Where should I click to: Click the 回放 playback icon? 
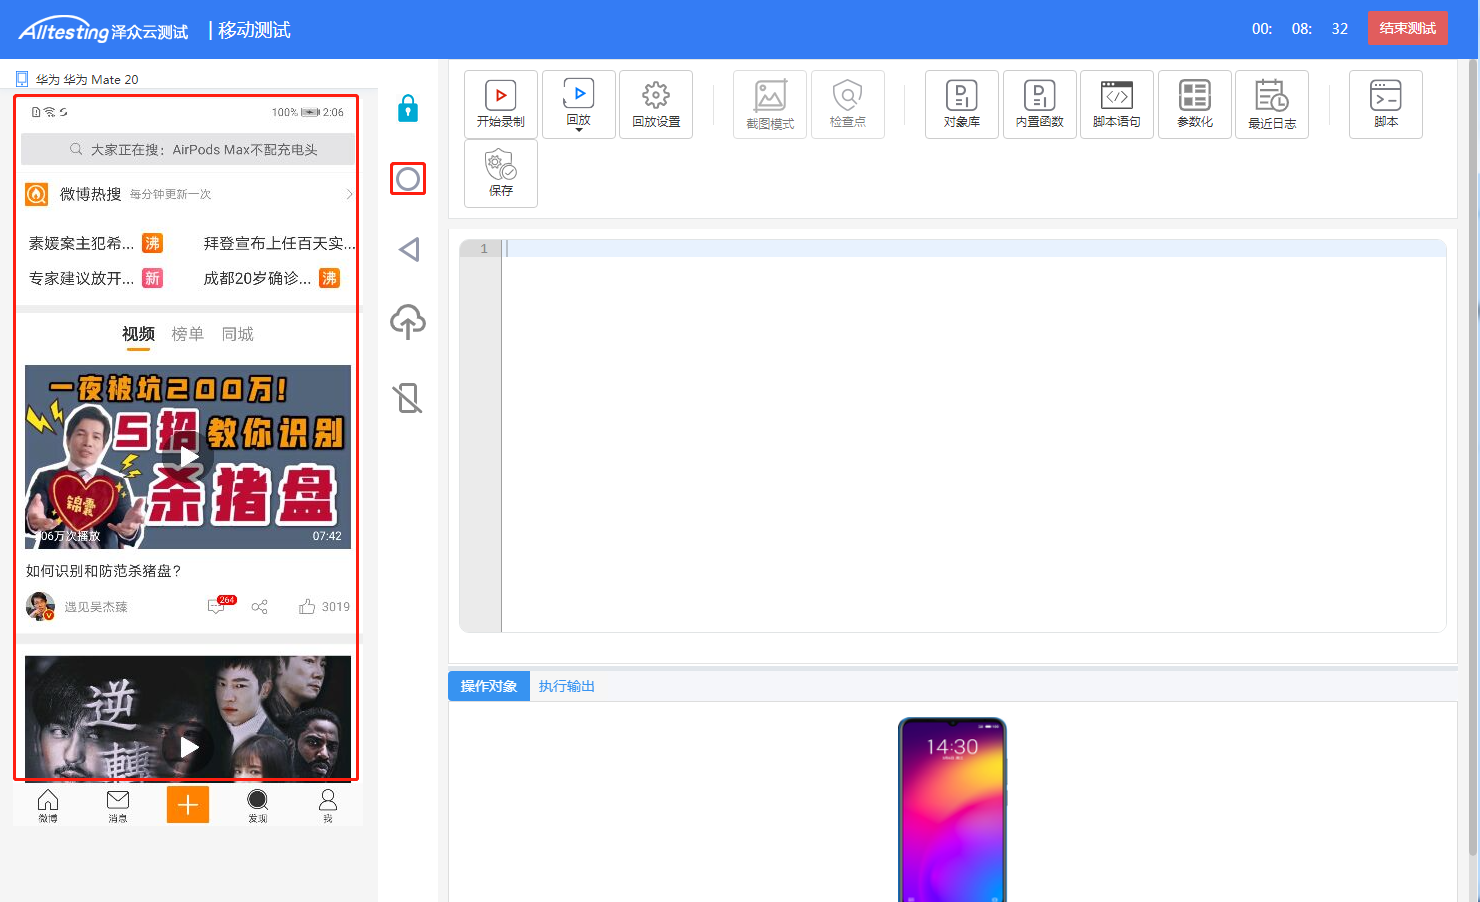pyautogui.click(x=579, y=93)
